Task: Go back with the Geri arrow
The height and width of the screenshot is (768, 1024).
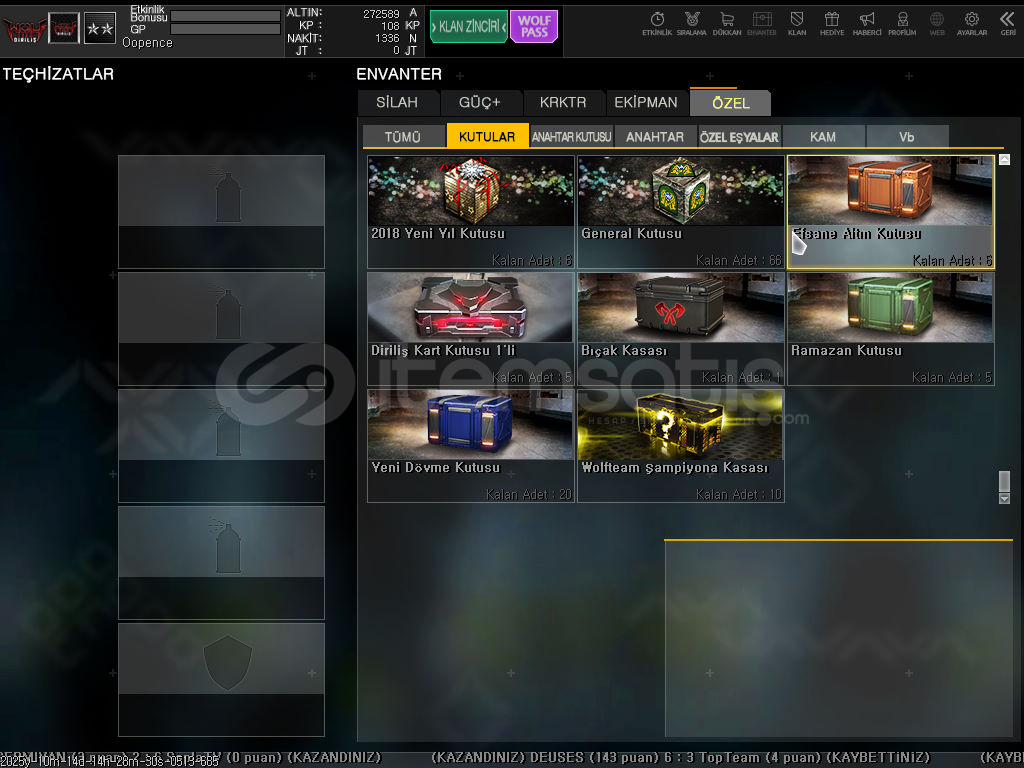Action: click(1008, 24)
